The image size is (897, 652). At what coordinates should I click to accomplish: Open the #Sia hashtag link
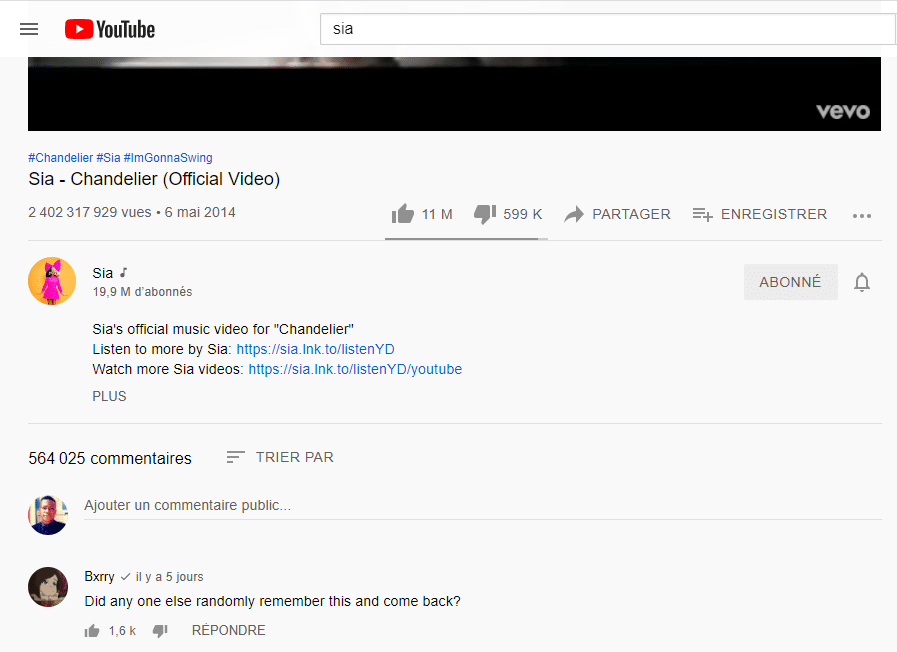point(108,158)
